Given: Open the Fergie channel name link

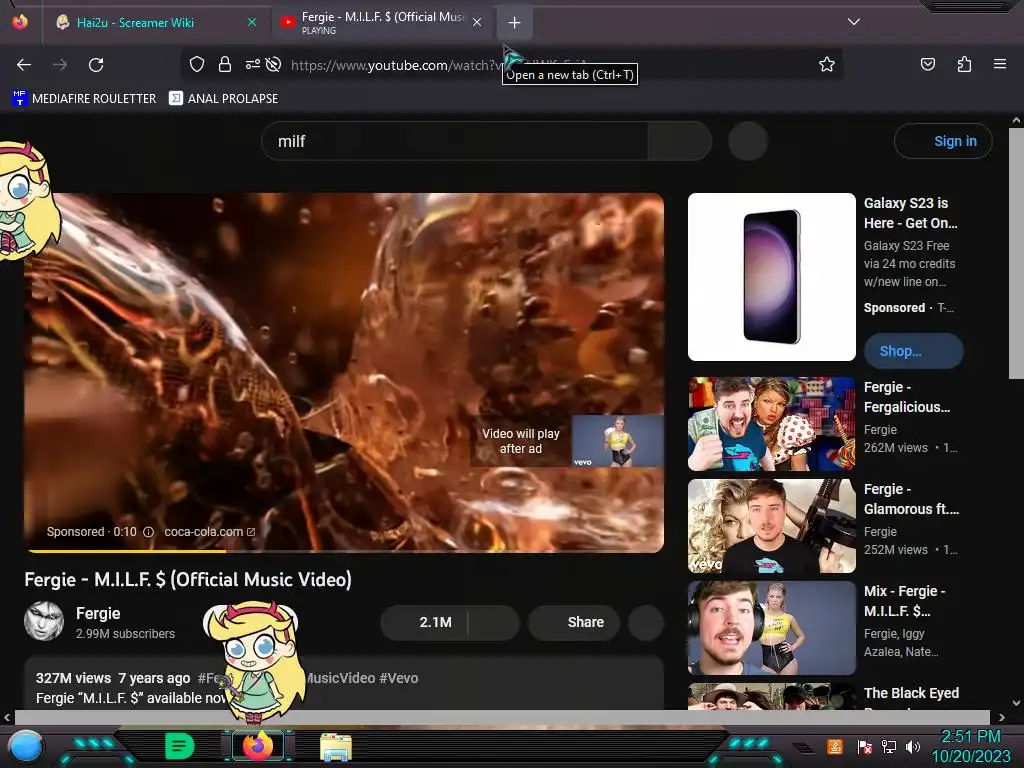Looking at the screenshot, I should point(98,613).
